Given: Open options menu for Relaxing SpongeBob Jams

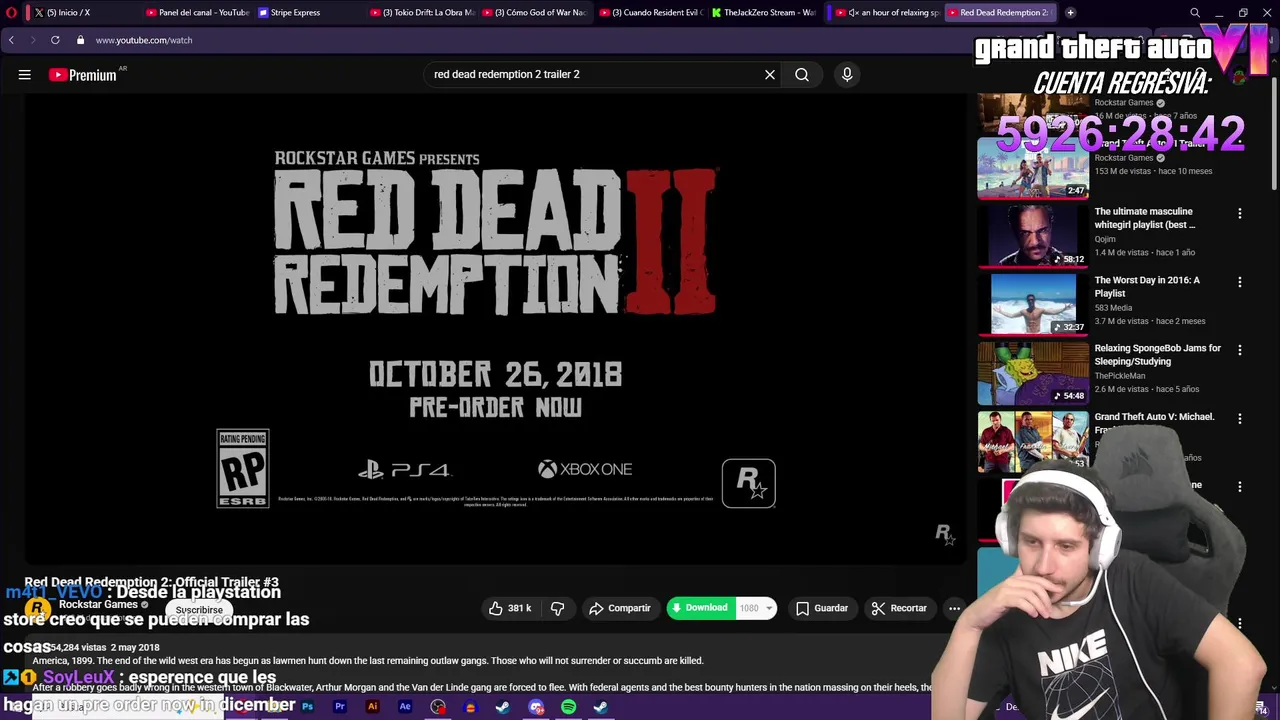Looking at the screenshot, I should coord(1240,350).
